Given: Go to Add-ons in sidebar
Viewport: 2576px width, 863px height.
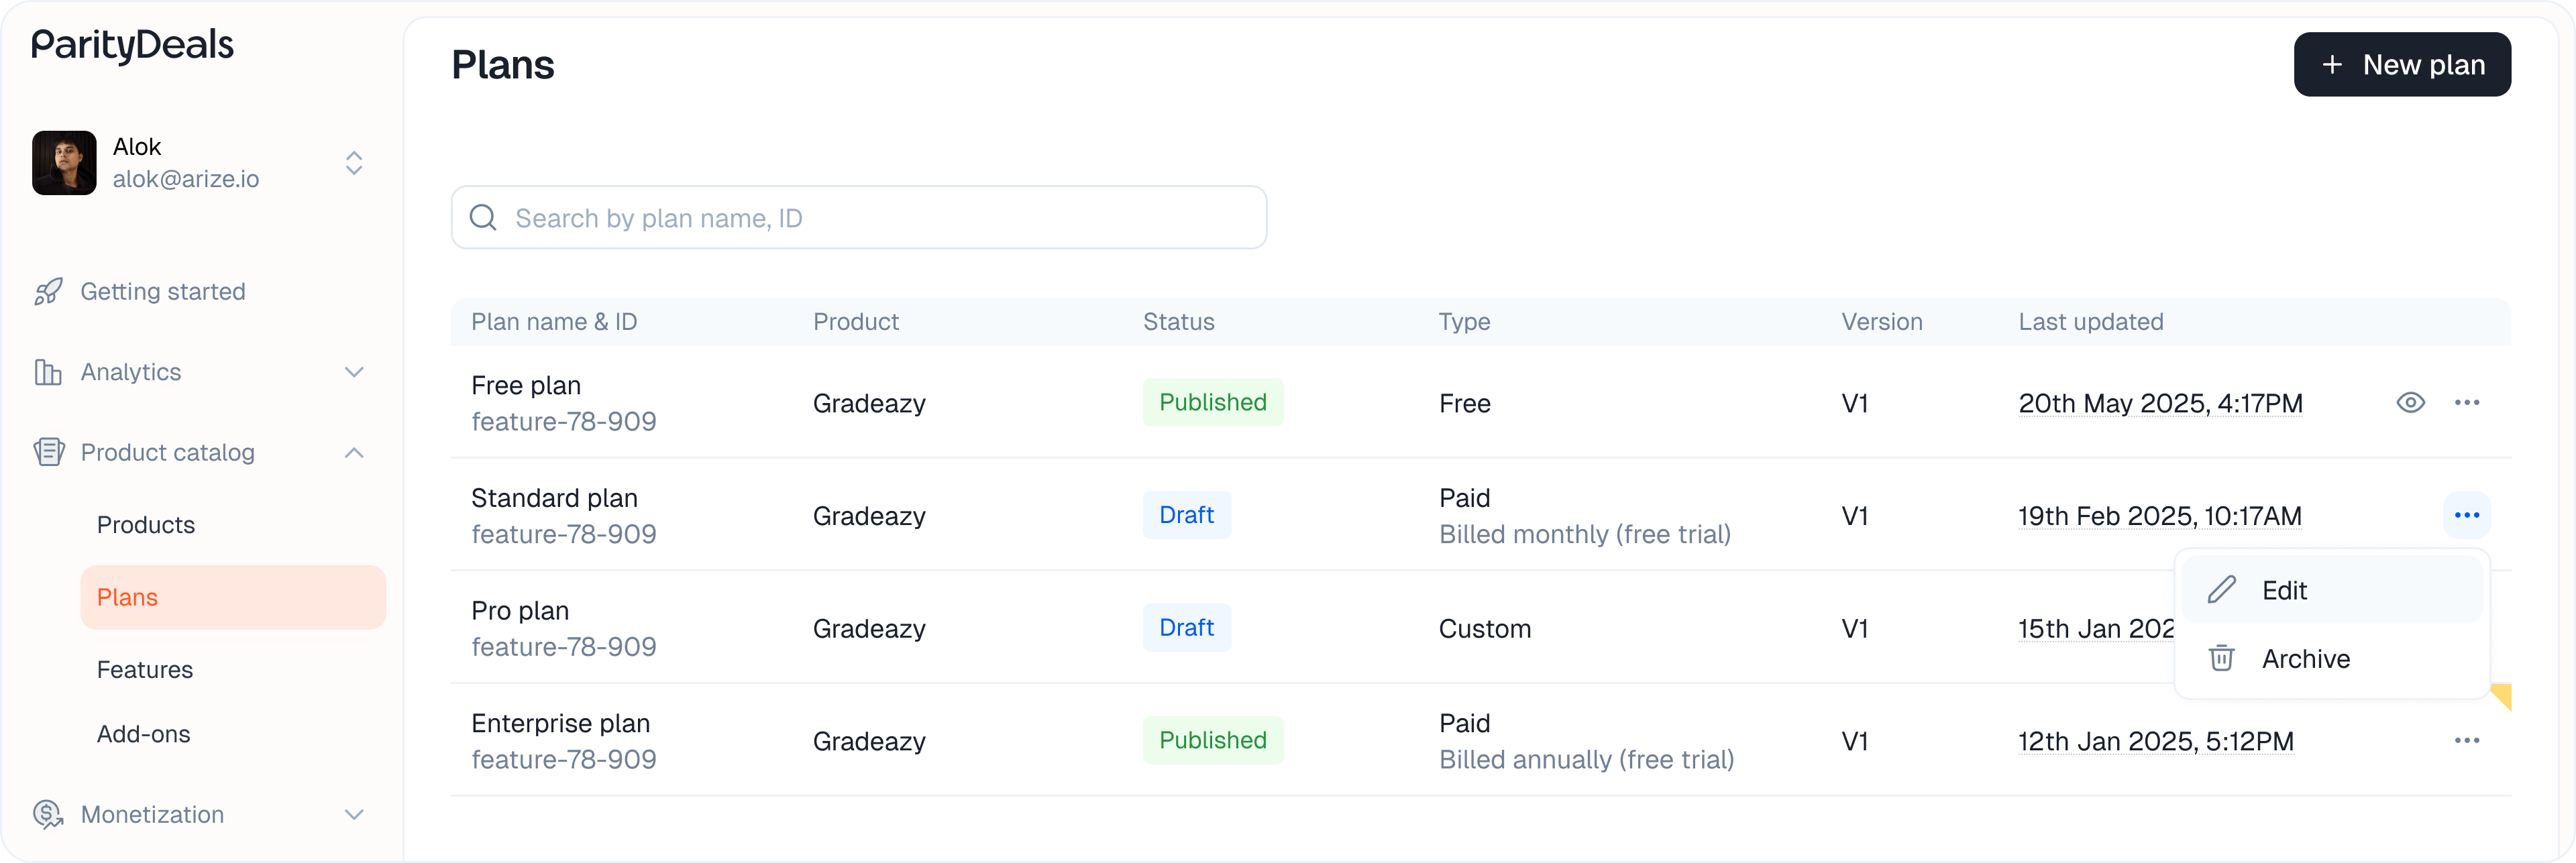Looking at the screenshot, I should 144,734.
